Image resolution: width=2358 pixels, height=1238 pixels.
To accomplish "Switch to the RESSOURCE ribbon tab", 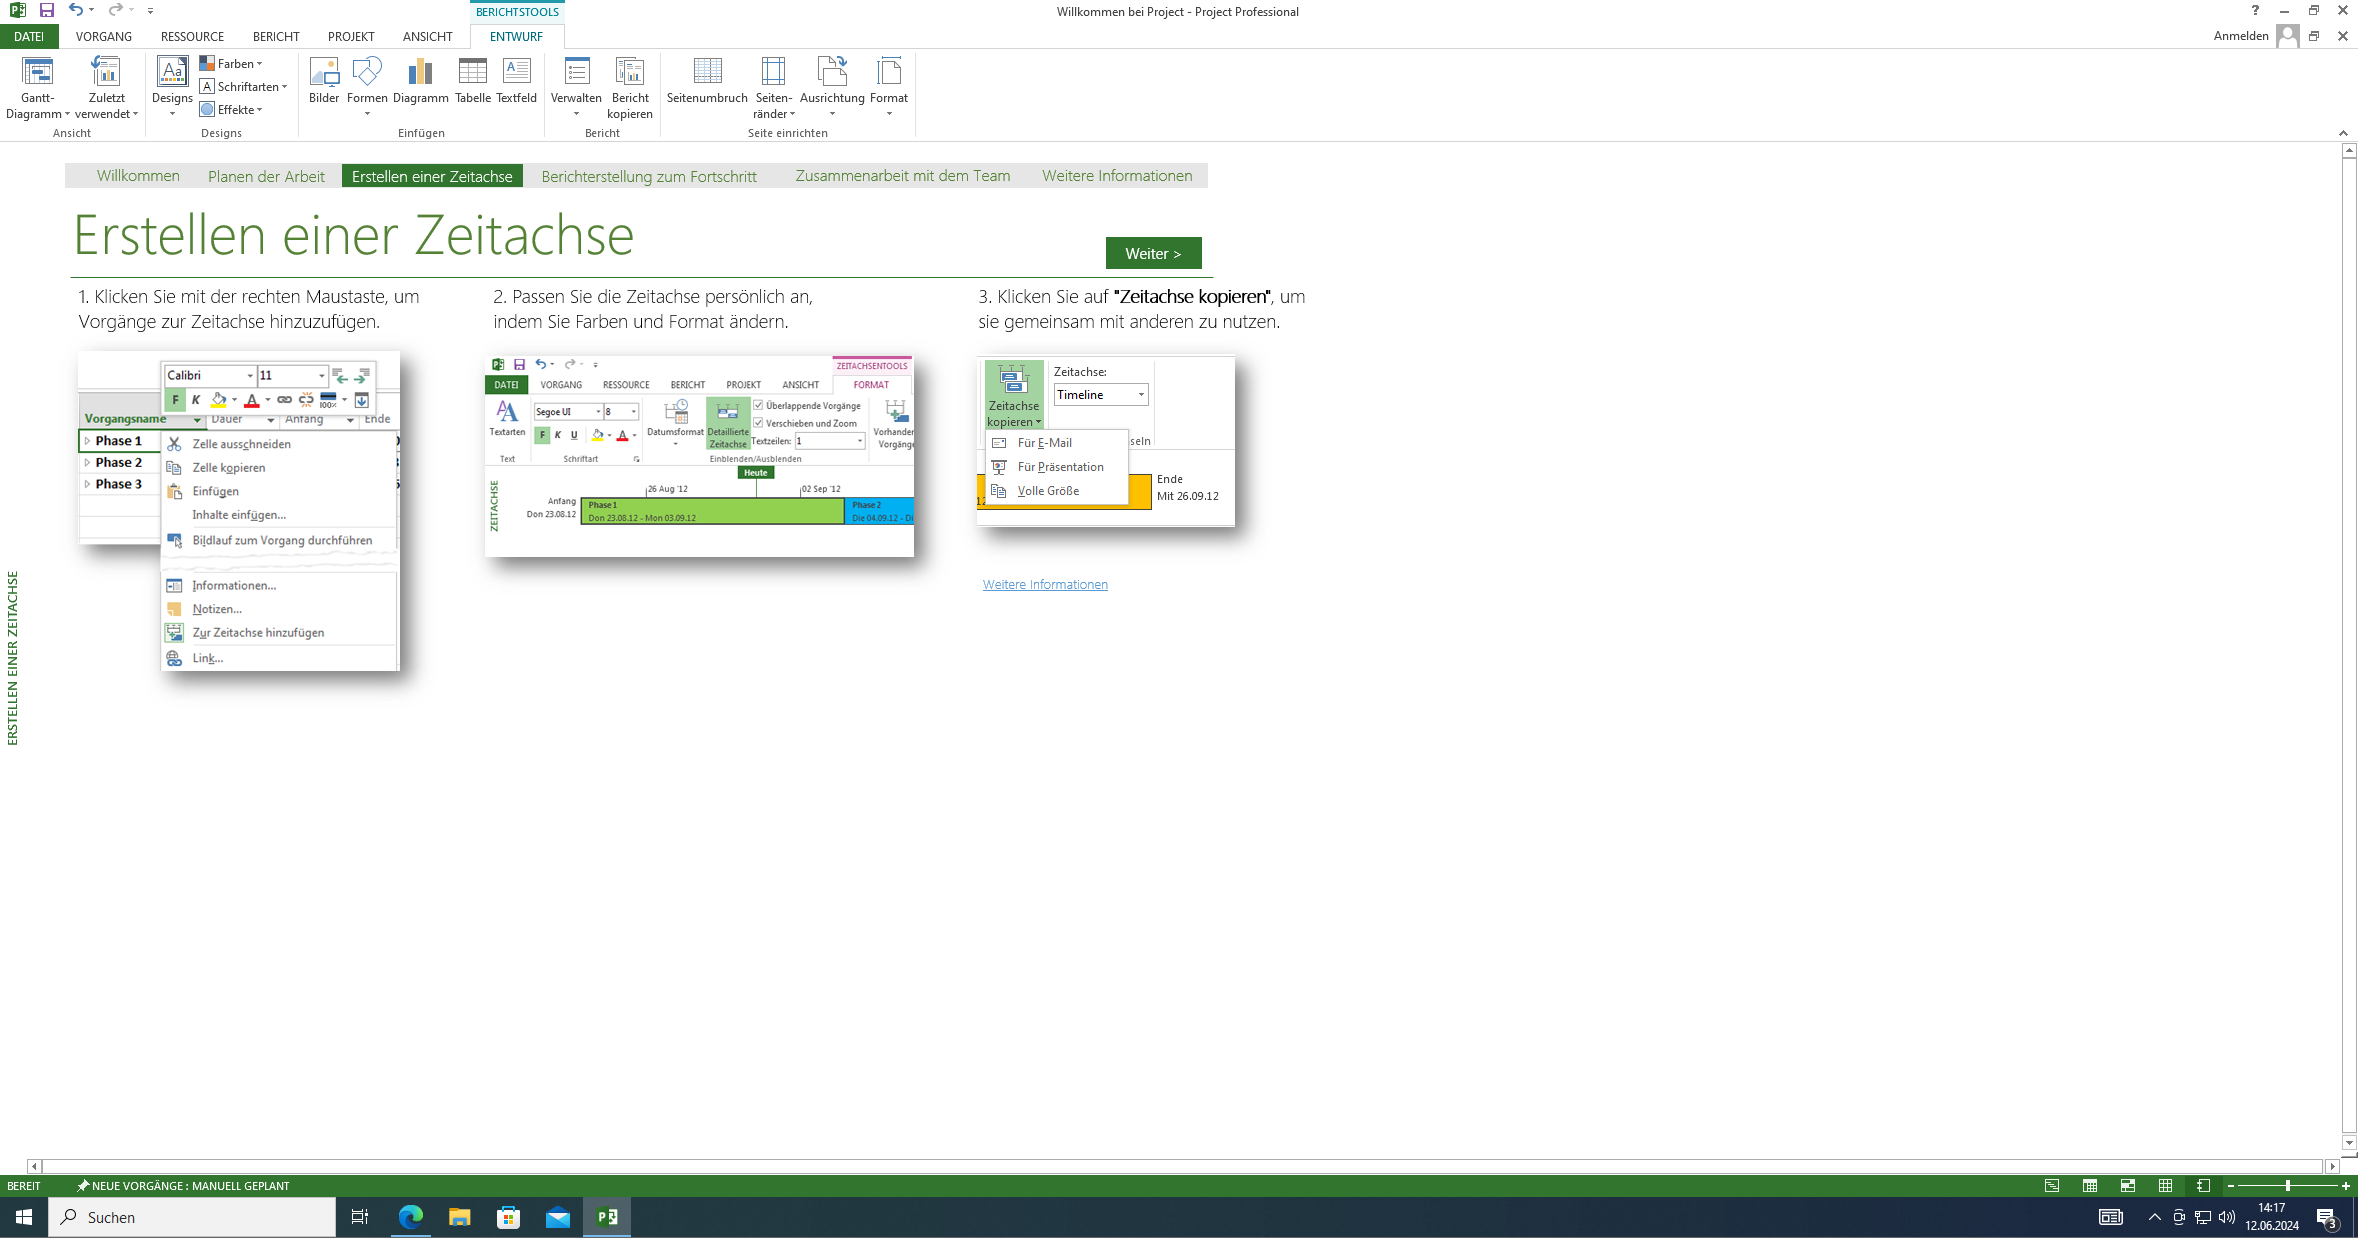I will coord(192,36).
